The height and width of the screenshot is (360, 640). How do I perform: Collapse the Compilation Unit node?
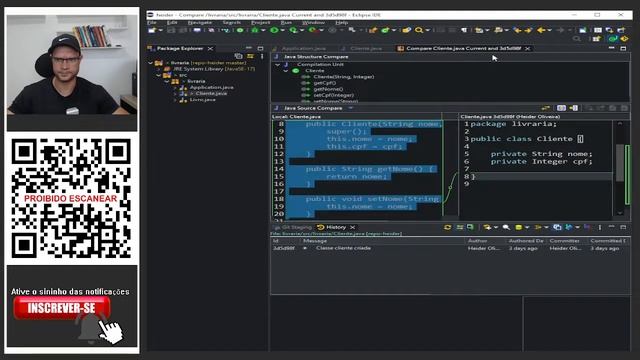[x=278, y=64]
